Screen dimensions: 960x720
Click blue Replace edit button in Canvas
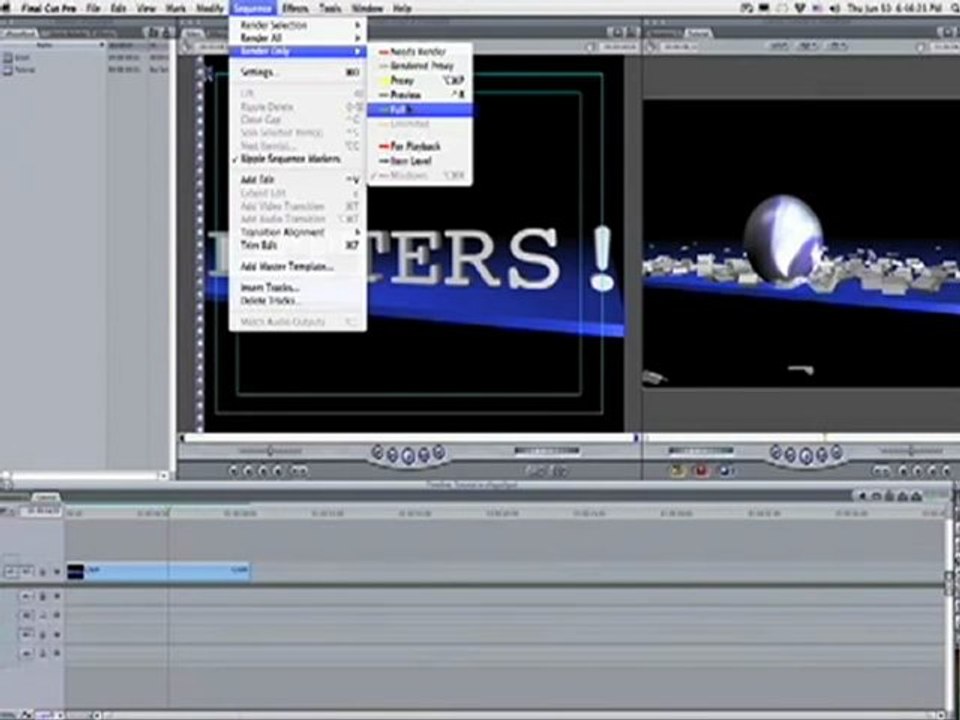[724, 470]
